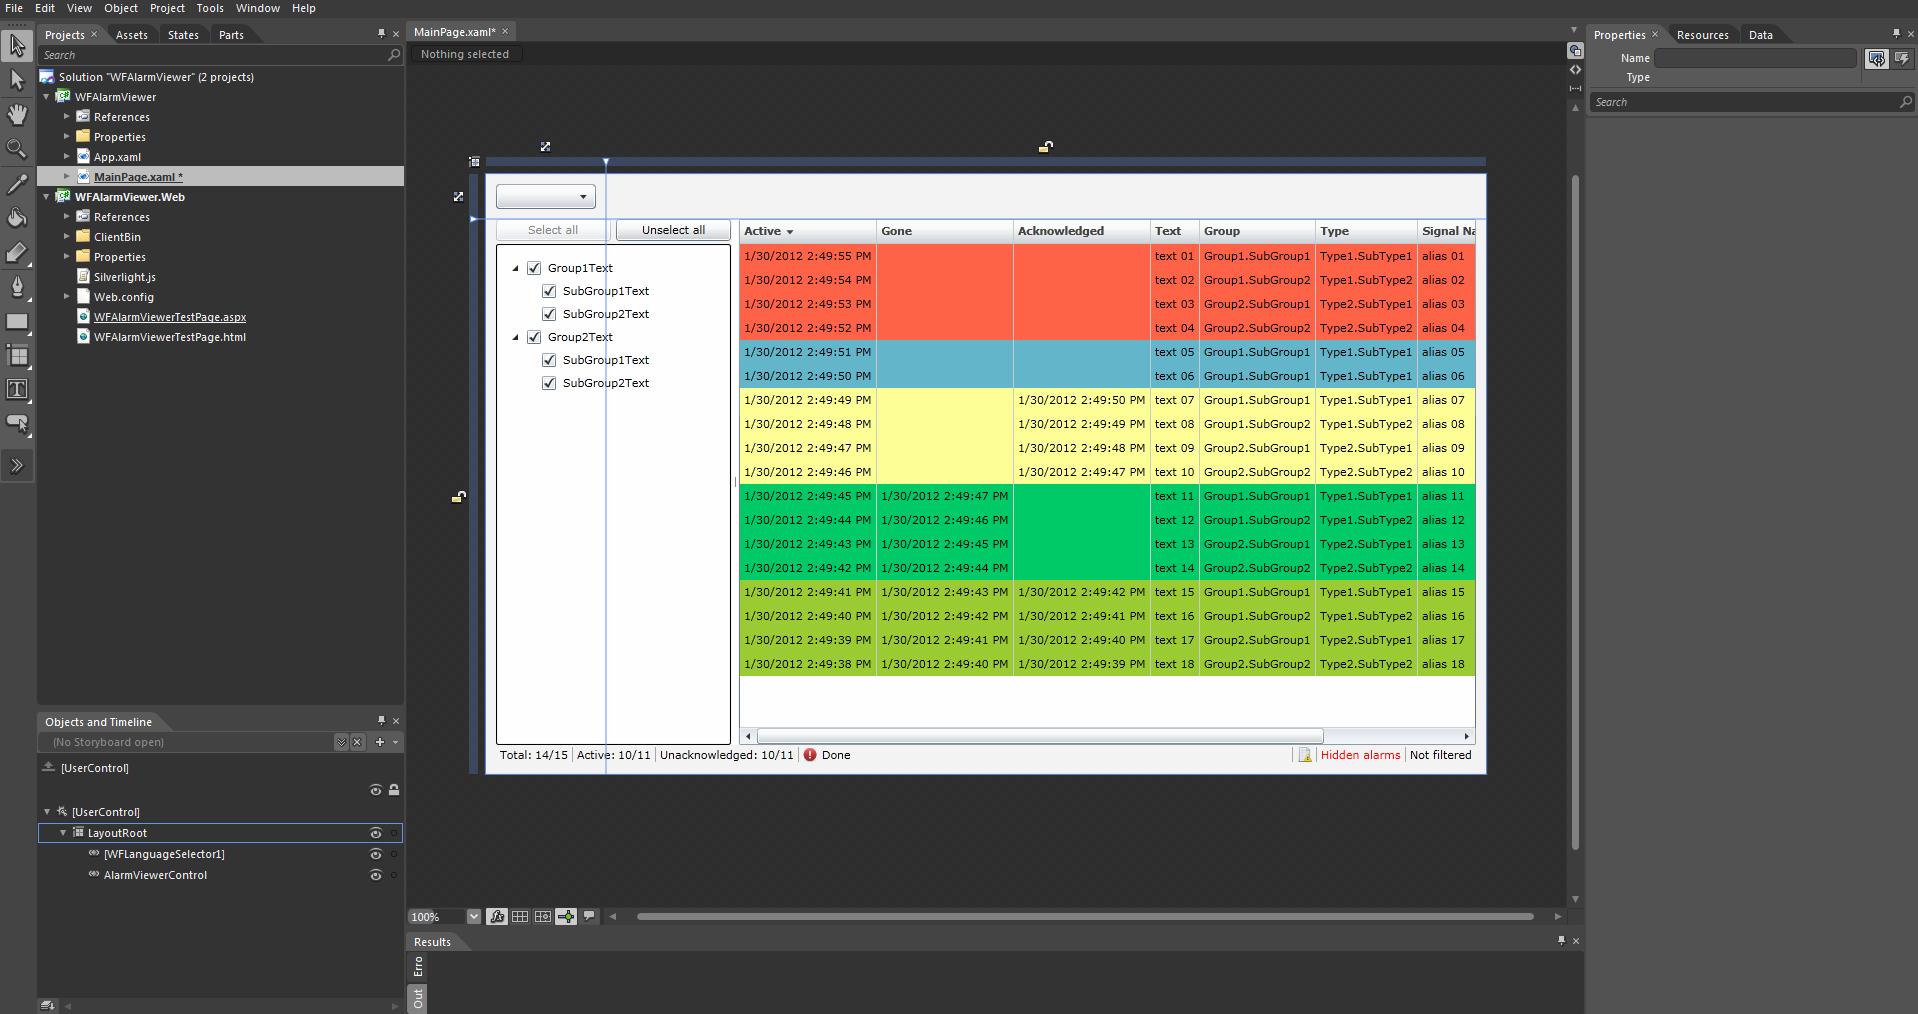Click the alarm grid horizontal scrollbar
The width and height of the screenshot is (1918, 1014).
(1040, 736)
